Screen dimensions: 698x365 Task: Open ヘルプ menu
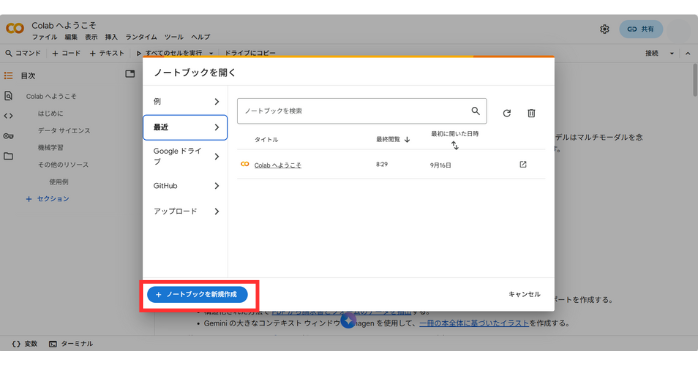(201, 37)
